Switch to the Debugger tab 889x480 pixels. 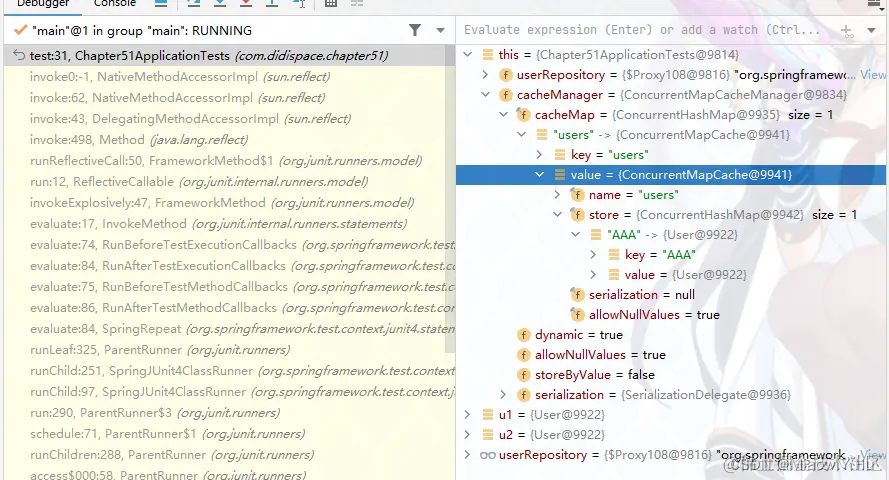coord(43,3)
